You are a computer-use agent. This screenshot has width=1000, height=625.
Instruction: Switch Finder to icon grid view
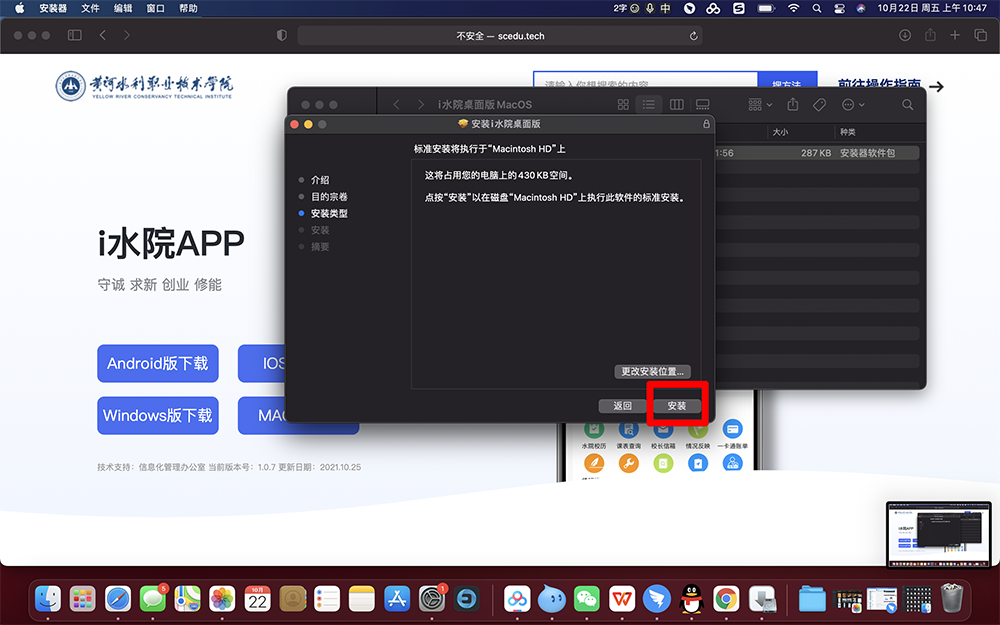tap(623, 105)
